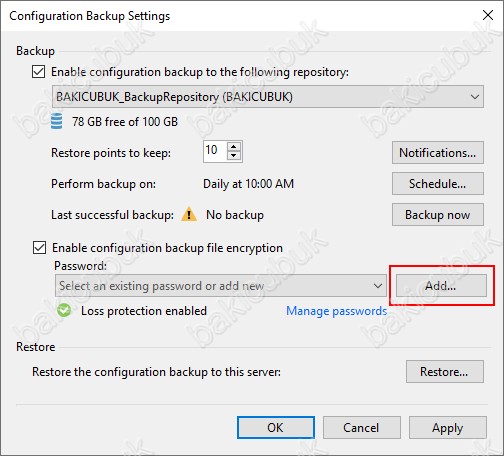Open the Schedule settings

click(x=438, y=184)
